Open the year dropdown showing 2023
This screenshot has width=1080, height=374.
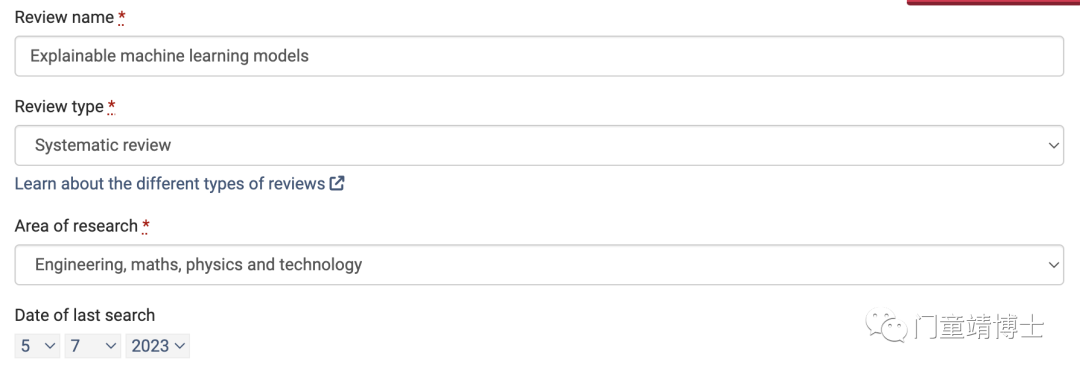click(158, 346)
